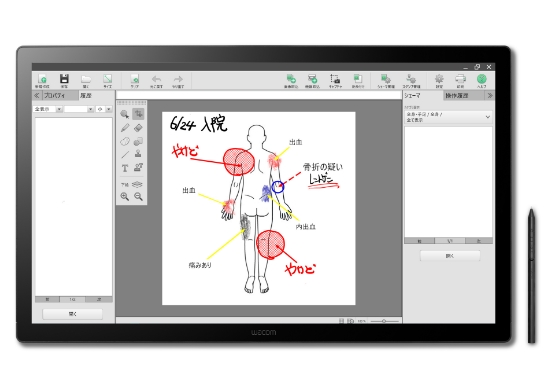
Task: Click the zoom percentage indicator in the tool palette
Action: point(125,185)
